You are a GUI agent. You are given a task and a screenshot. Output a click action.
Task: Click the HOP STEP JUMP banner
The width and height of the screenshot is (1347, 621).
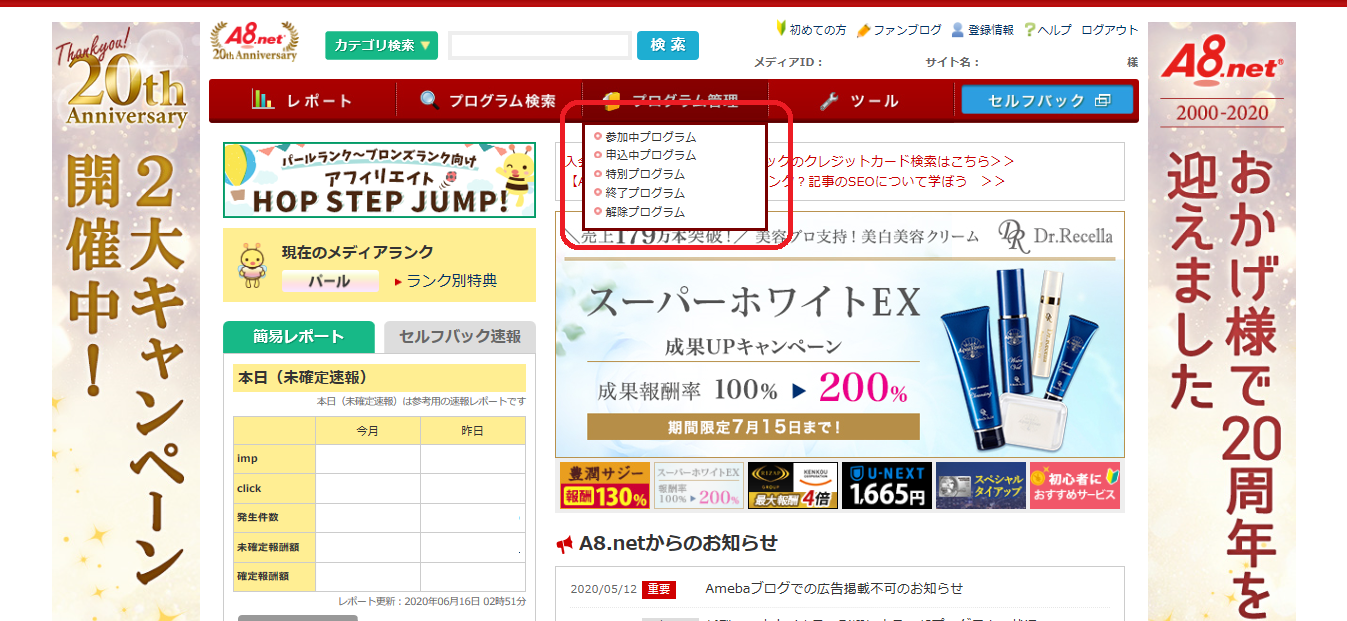(x=379, y=180)
